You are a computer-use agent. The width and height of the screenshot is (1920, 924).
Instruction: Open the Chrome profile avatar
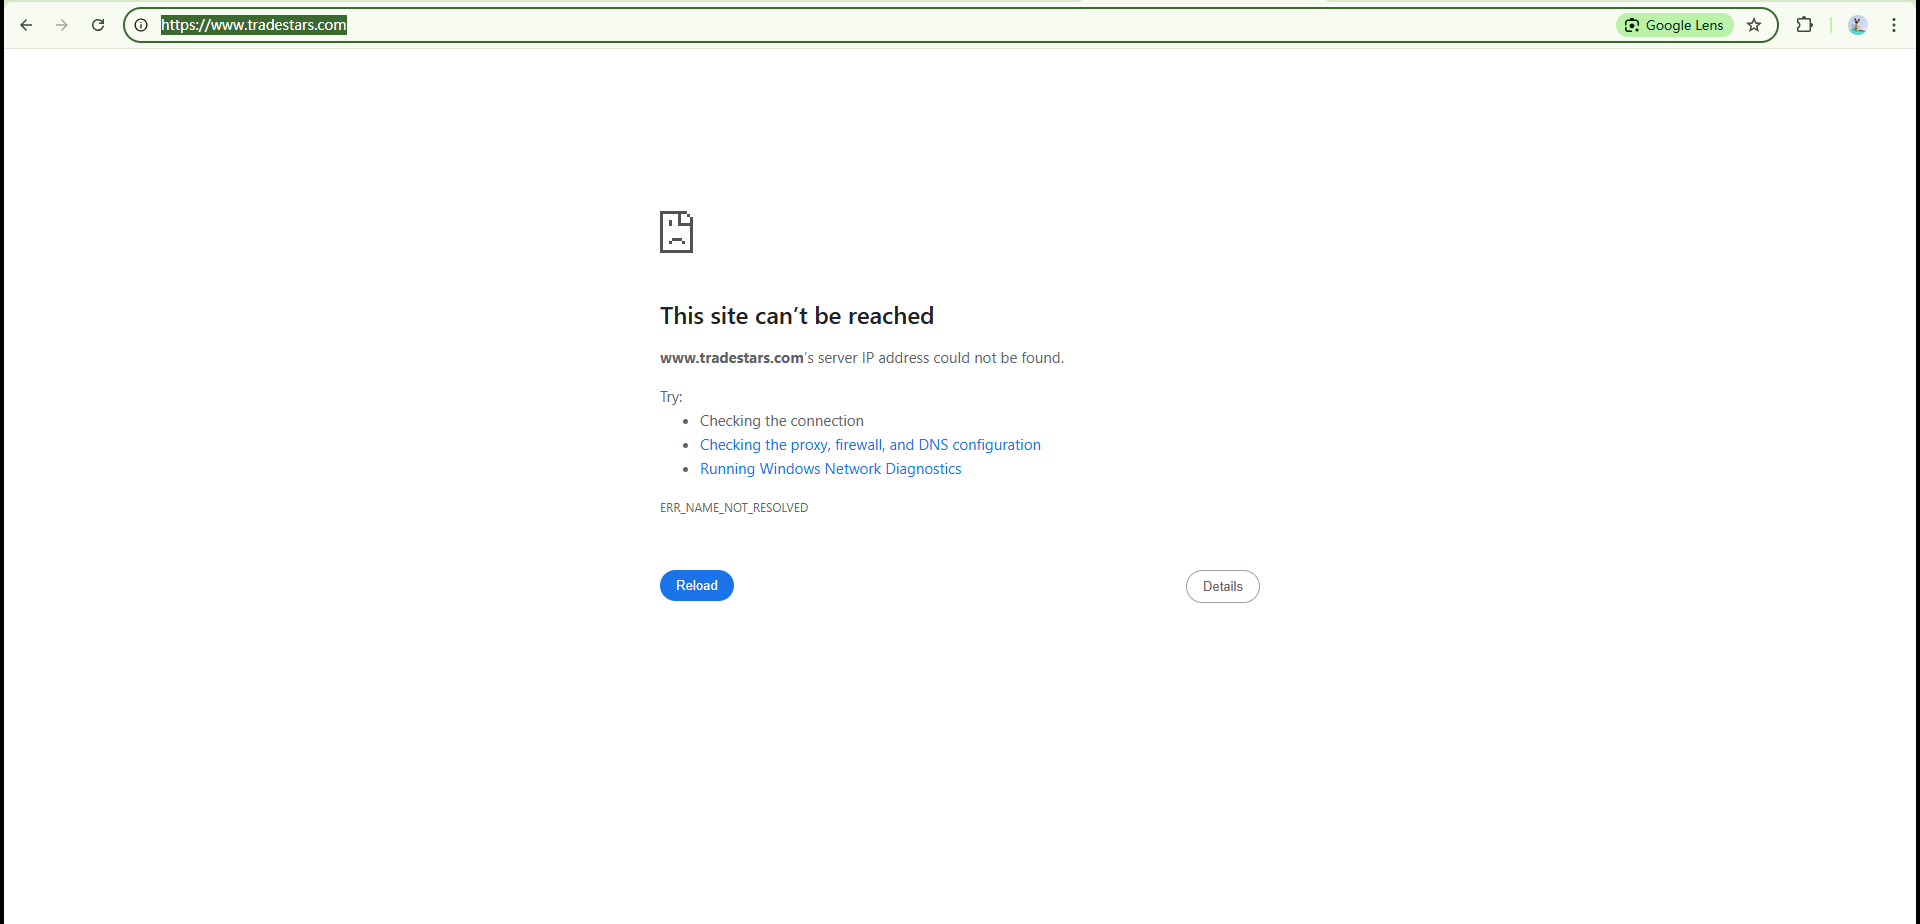(x=1858, y=25)
